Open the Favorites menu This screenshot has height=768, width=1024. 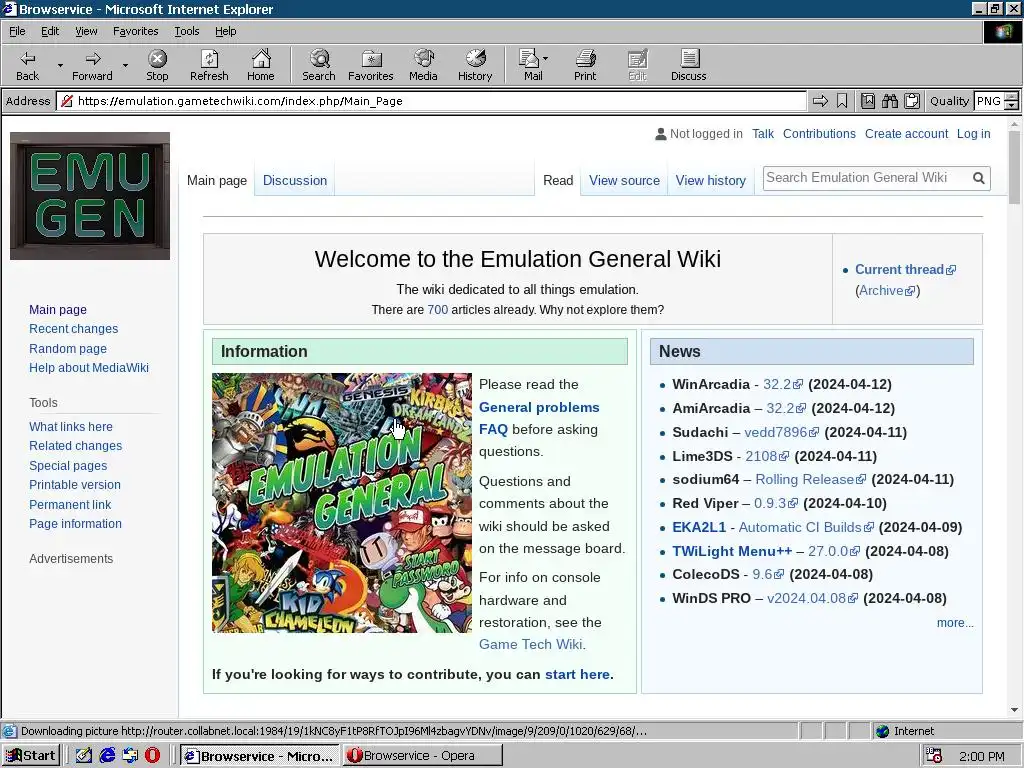135,31
